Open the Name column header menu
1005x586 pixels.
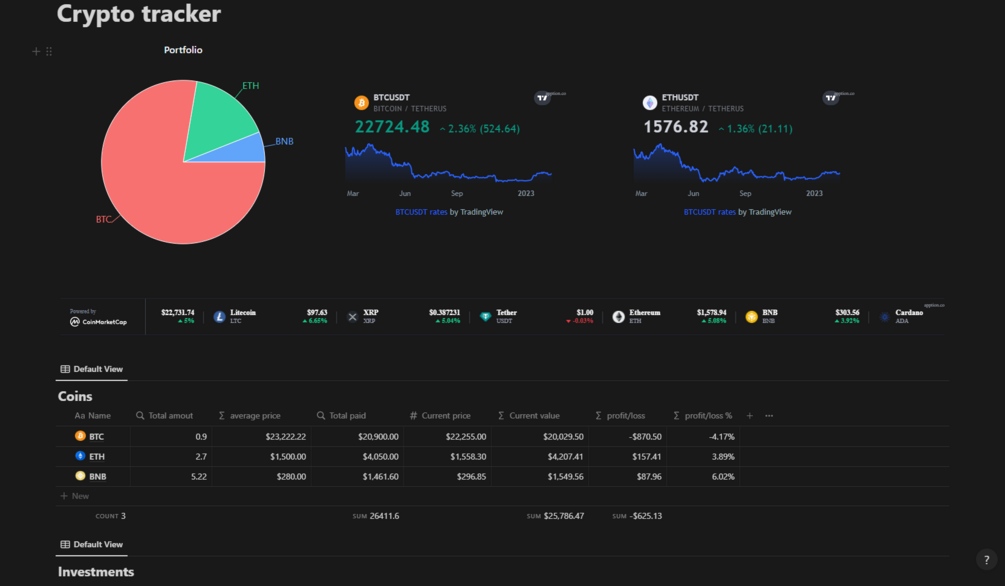94,415
